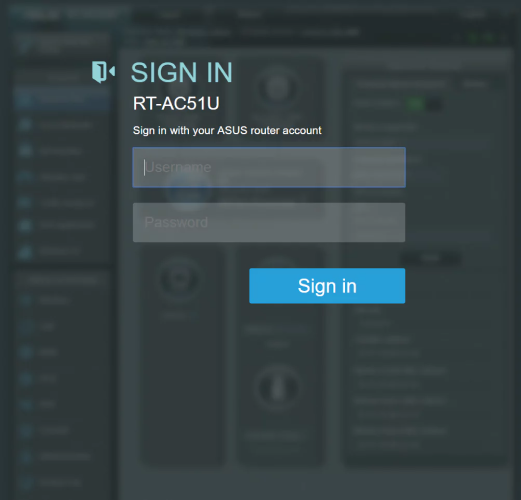Click the blurred circular icon left of the Sign in button

point(179,278)
